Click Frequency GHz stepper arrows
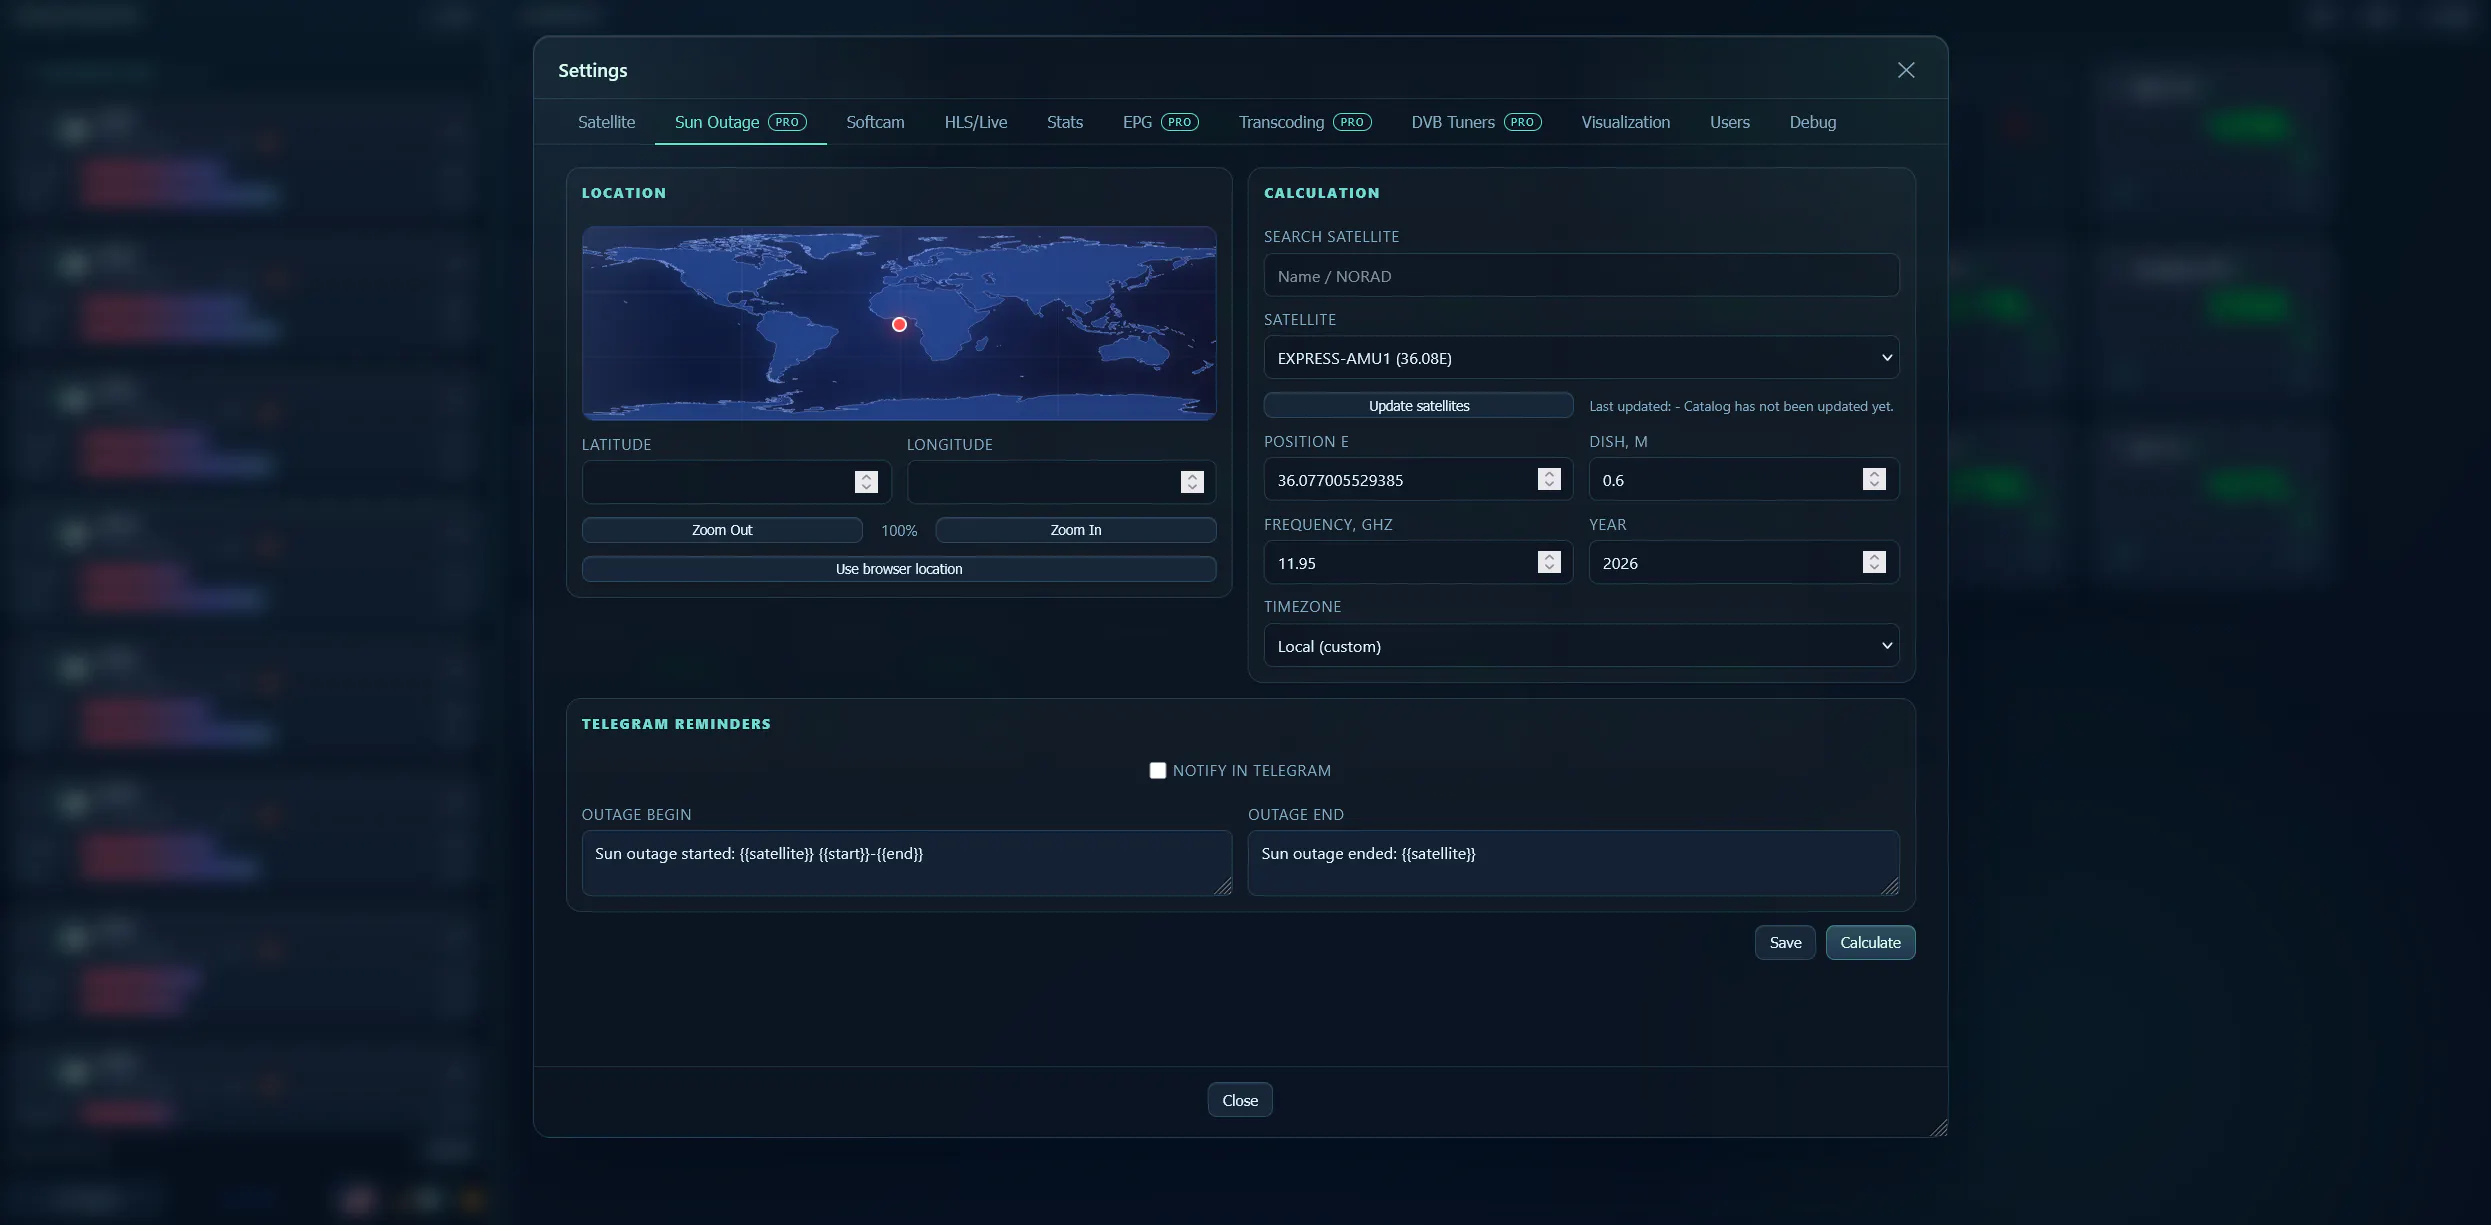Screen dimensions: 2491x1225 point(1549,562)
